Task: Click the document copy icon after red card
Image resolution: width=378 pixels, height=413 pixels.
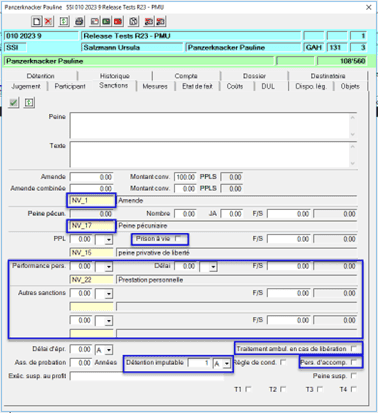Action: click(x=133, y=21)
